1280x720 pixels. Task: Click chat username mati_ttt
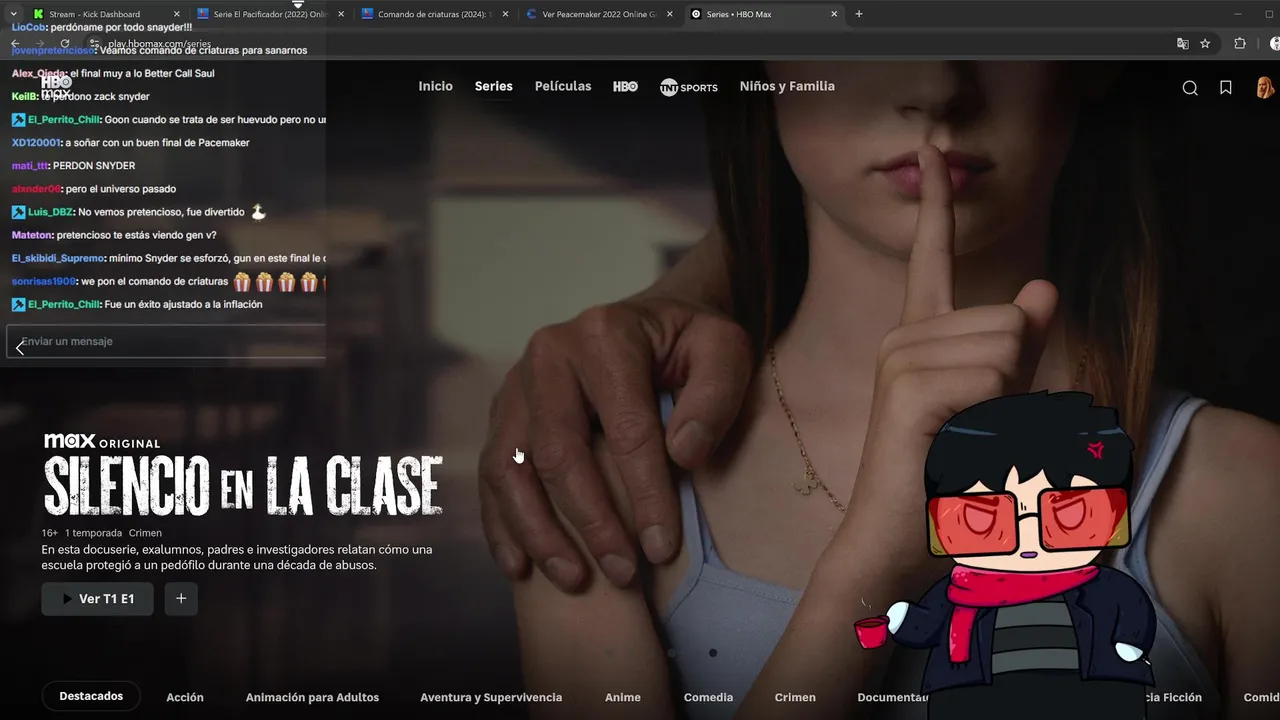click(30, 165)
